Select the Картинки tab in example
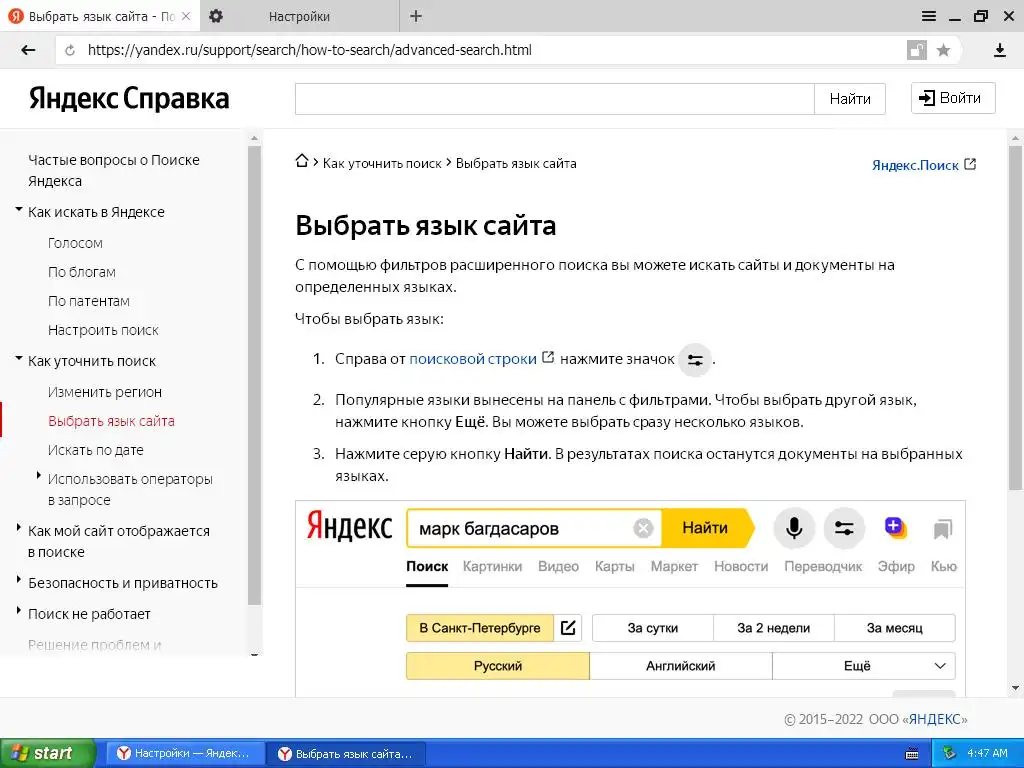Screen dimensions: 1024x768 tap(492, 566)
